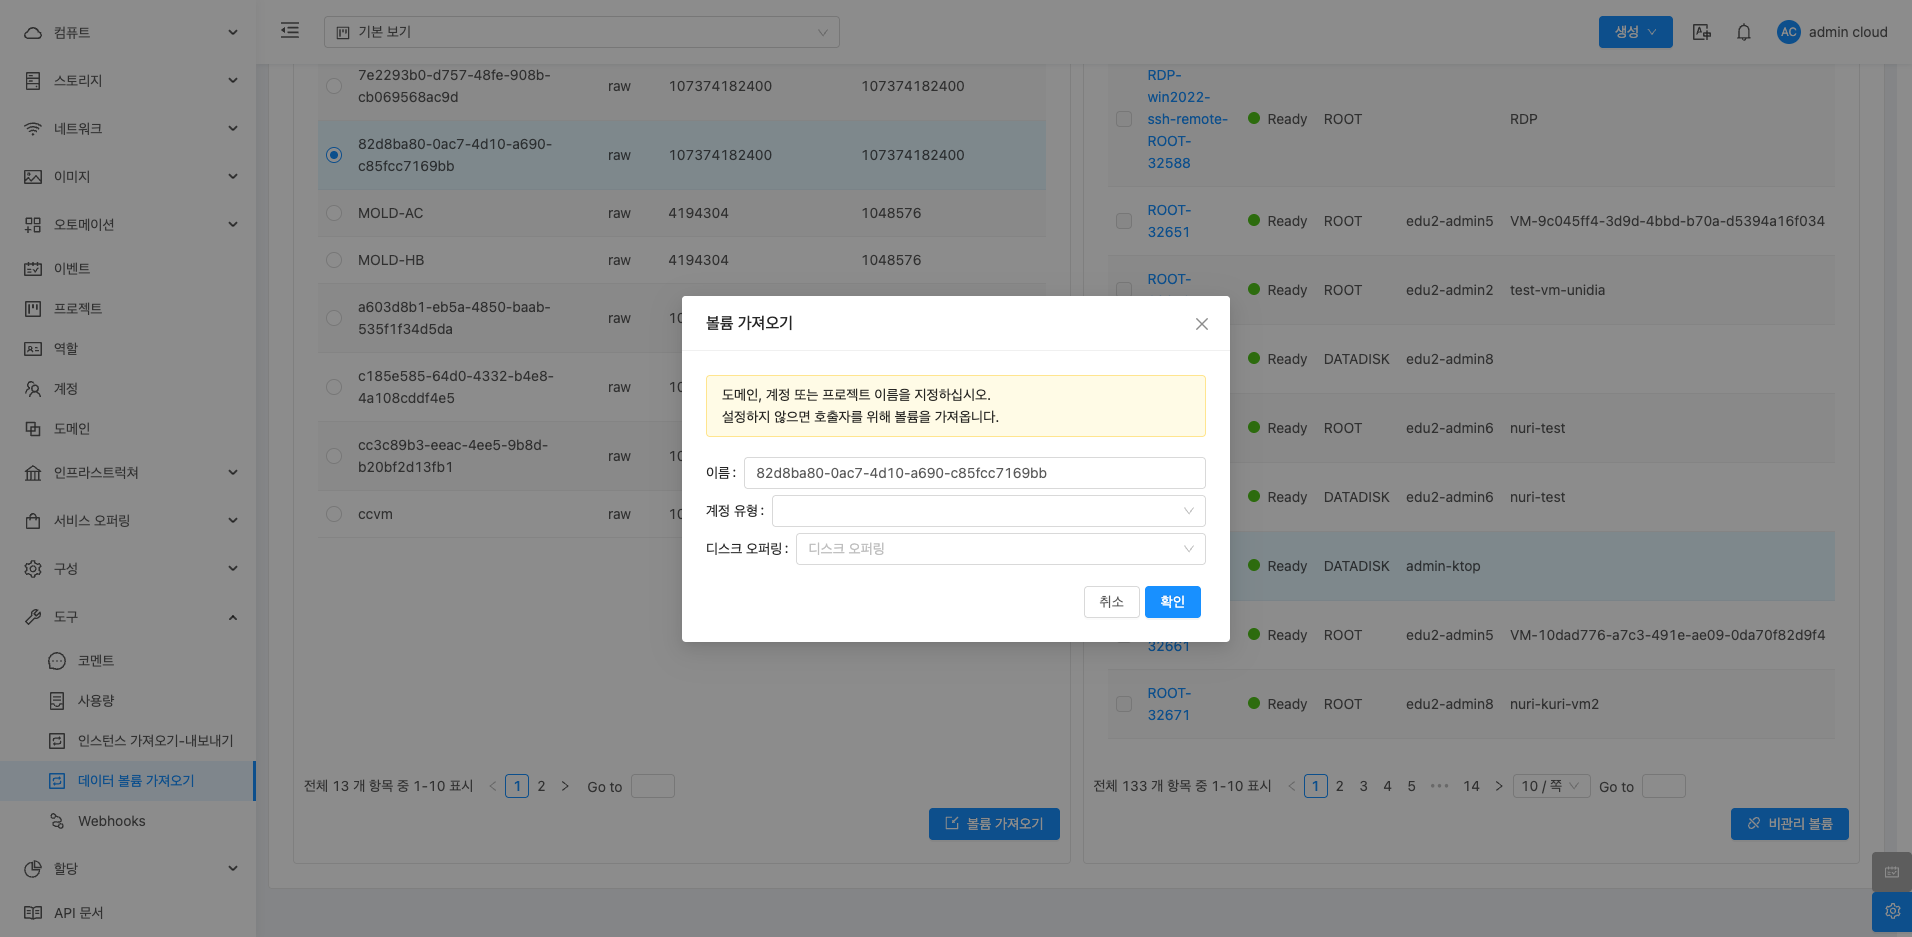Open the create project icon in header
This screenshot has width=1912, height=937.
(x=1701, y=32)
